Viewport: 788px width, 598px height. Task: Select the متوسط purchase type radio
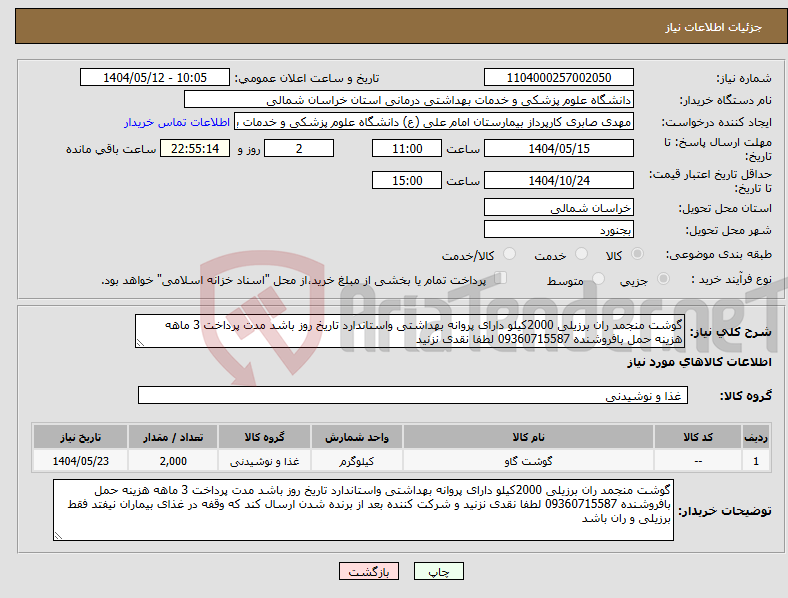point(599,278)
